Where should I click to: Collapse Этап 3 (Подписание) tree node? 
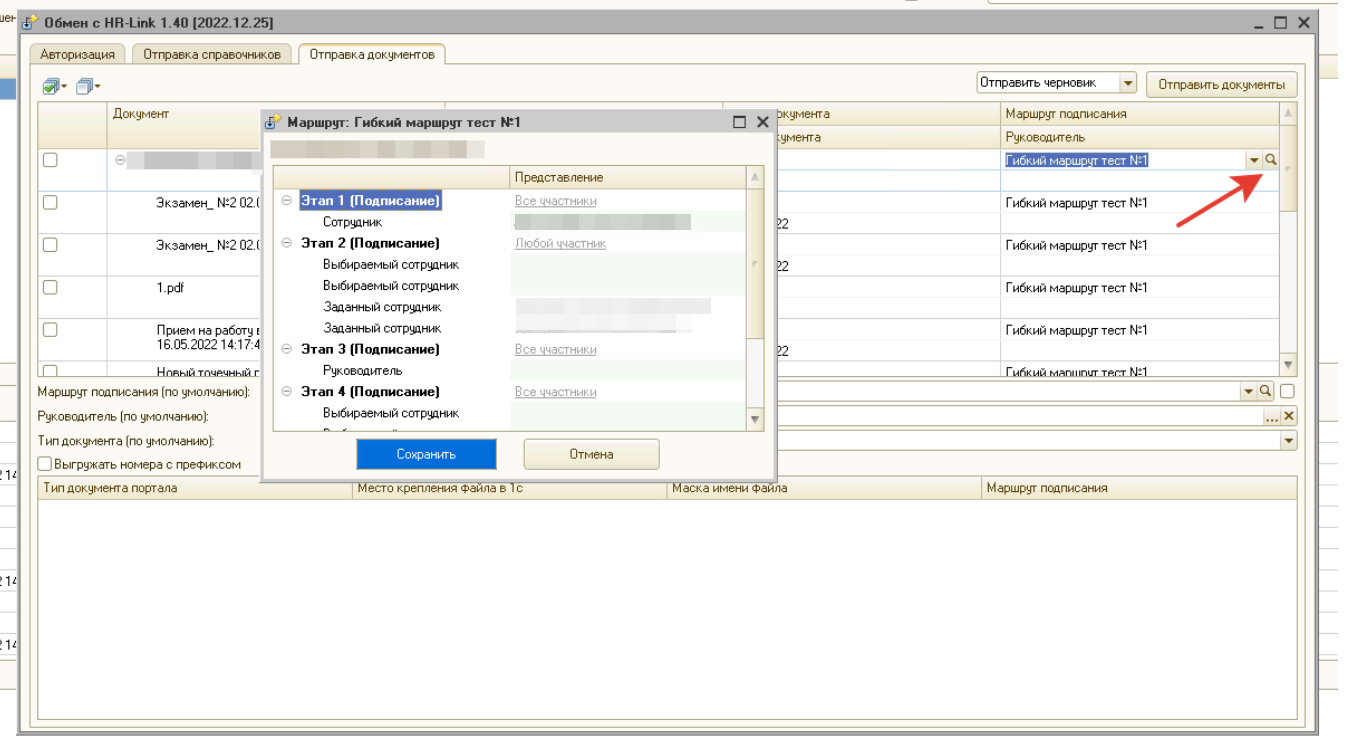tap(287, 349)
